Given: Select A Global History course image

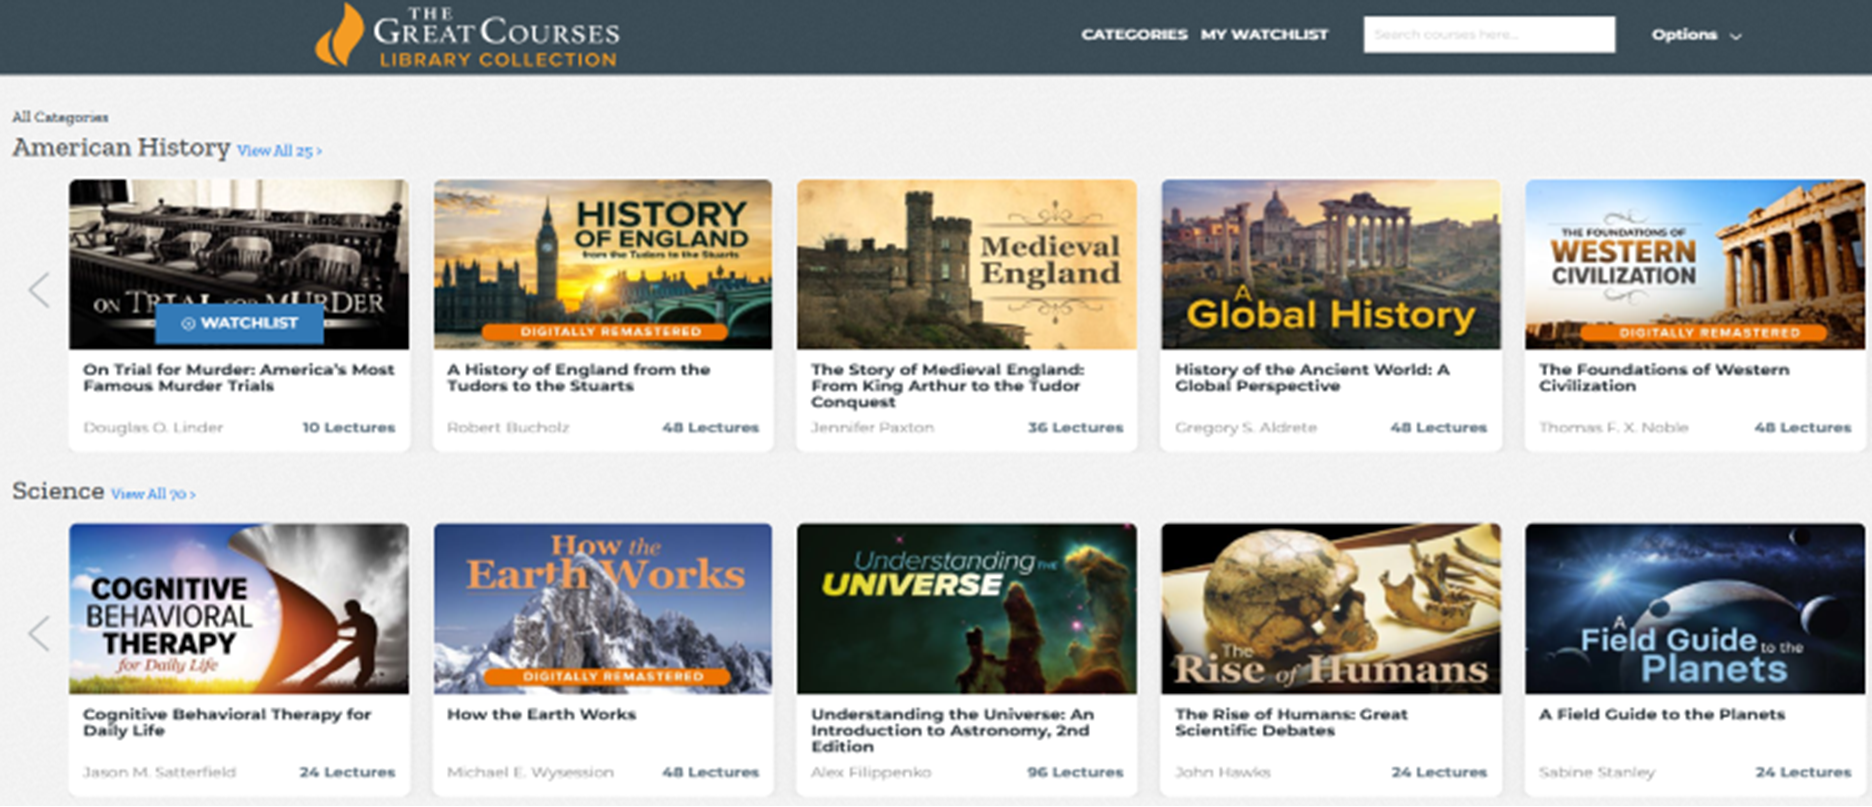Looking at the screenshot, I should pyautogui.click(x=1330, y=264).
